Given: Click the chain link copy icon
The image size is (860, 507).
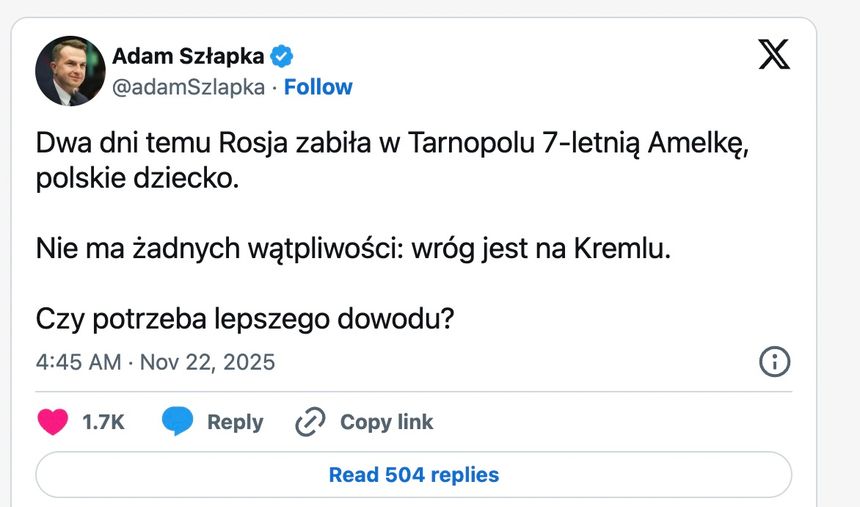Looking at the screenshot, I should tap(310, 422).
